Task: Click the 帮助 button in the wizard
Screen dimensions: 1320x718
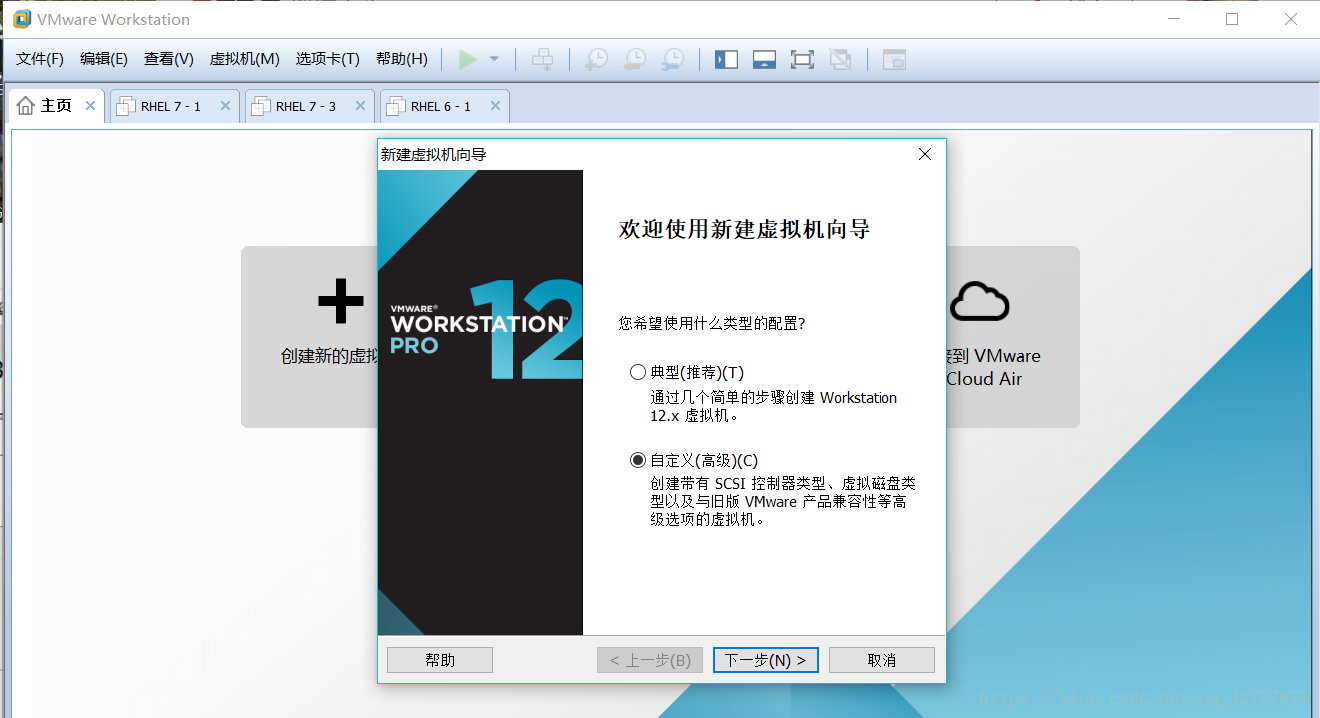Action: [440, 660]
